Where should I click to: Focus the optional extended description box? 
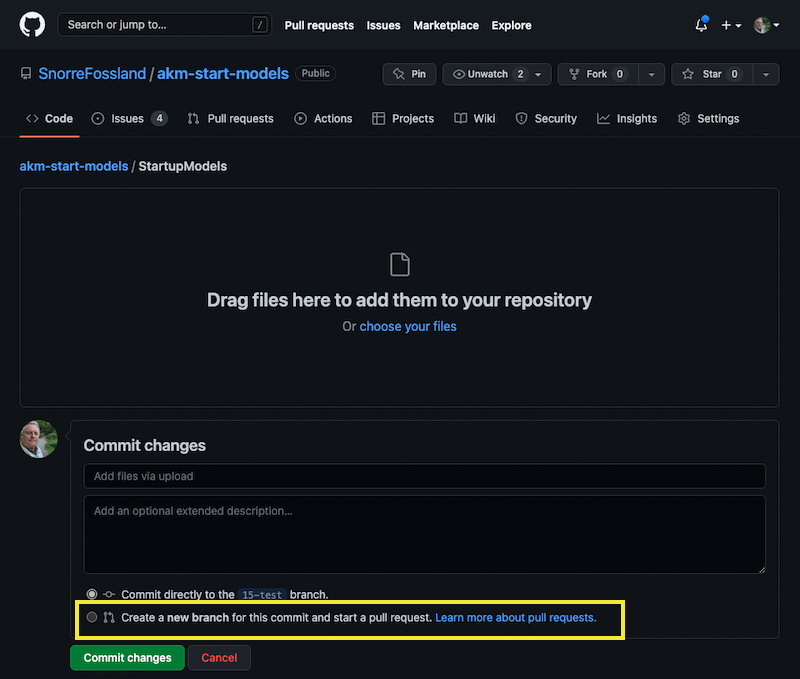pyautogui.click(x=424, y=535)
